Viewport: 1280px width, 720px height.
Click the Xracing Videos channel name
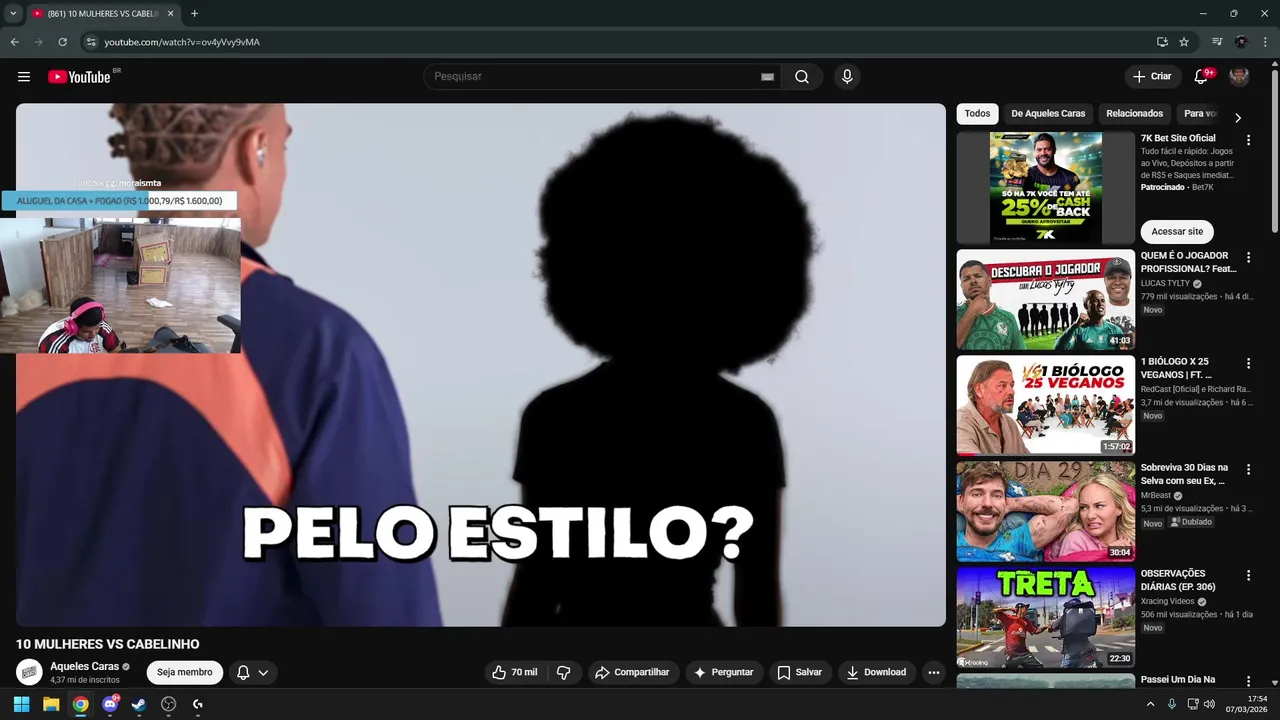(1167, 602)
